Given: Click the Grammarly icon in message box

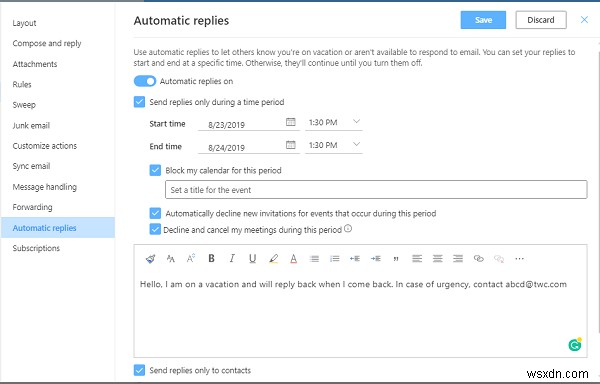Looking at the screenshot, I should pyautogui.click(x=575, y=345).
